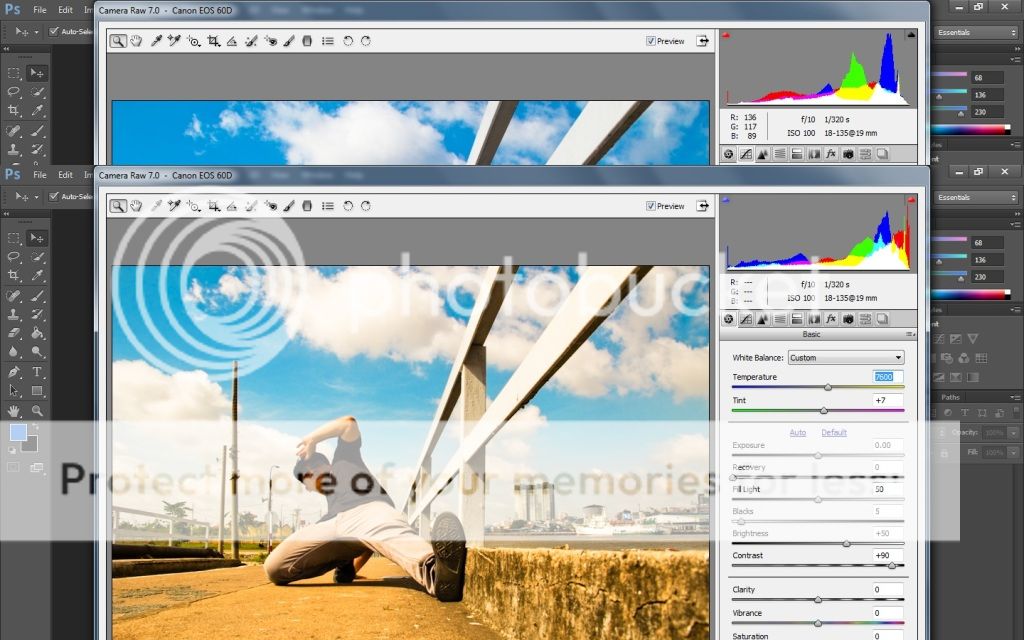The image size is (1024, 640).
Task: Select Straighten tool in upper Camera Raw toolbar
Action: point(232,40)
